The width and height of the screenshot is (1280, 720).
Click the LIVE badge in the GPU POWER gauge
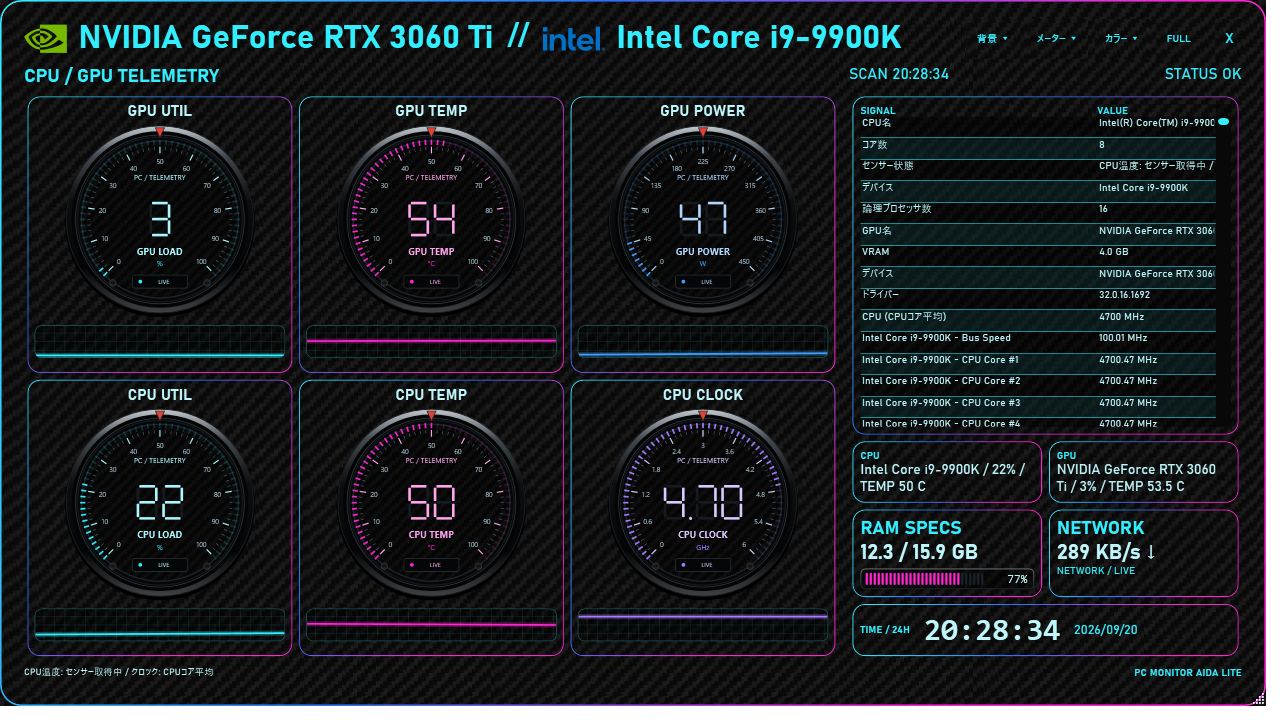703,282
